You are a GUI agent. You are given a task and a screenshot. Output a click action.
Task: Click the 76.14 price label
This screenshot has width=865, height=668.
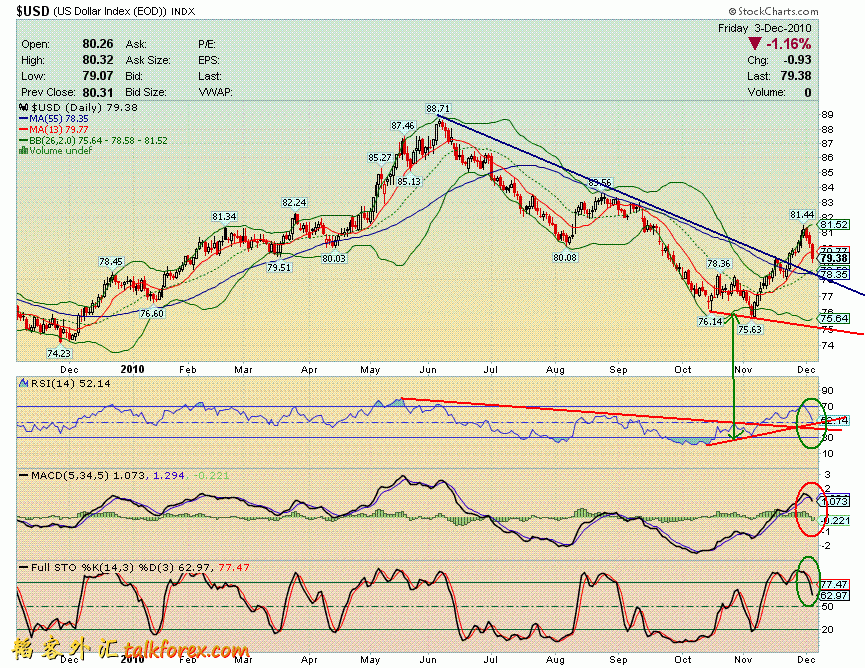pos(710,322)
